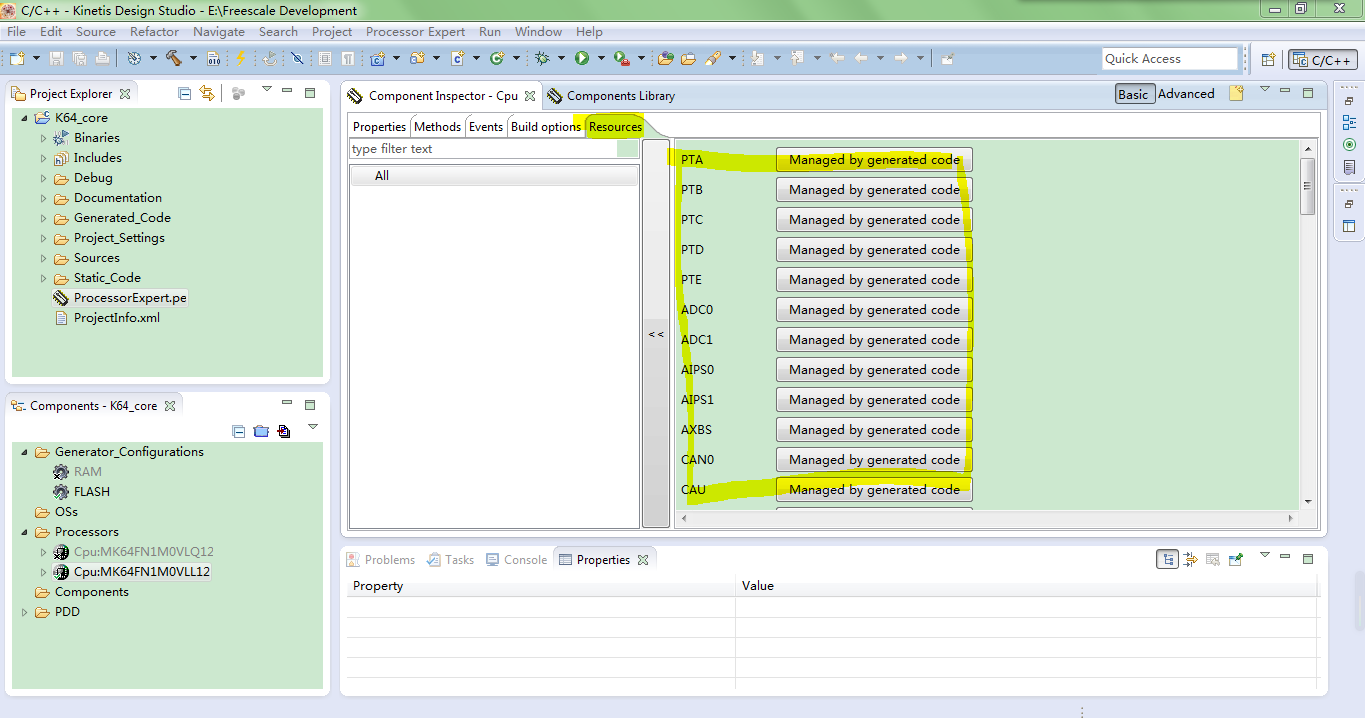
Task: Click Show Categories icon in Properties toolbar
Action: [1167, 559]
